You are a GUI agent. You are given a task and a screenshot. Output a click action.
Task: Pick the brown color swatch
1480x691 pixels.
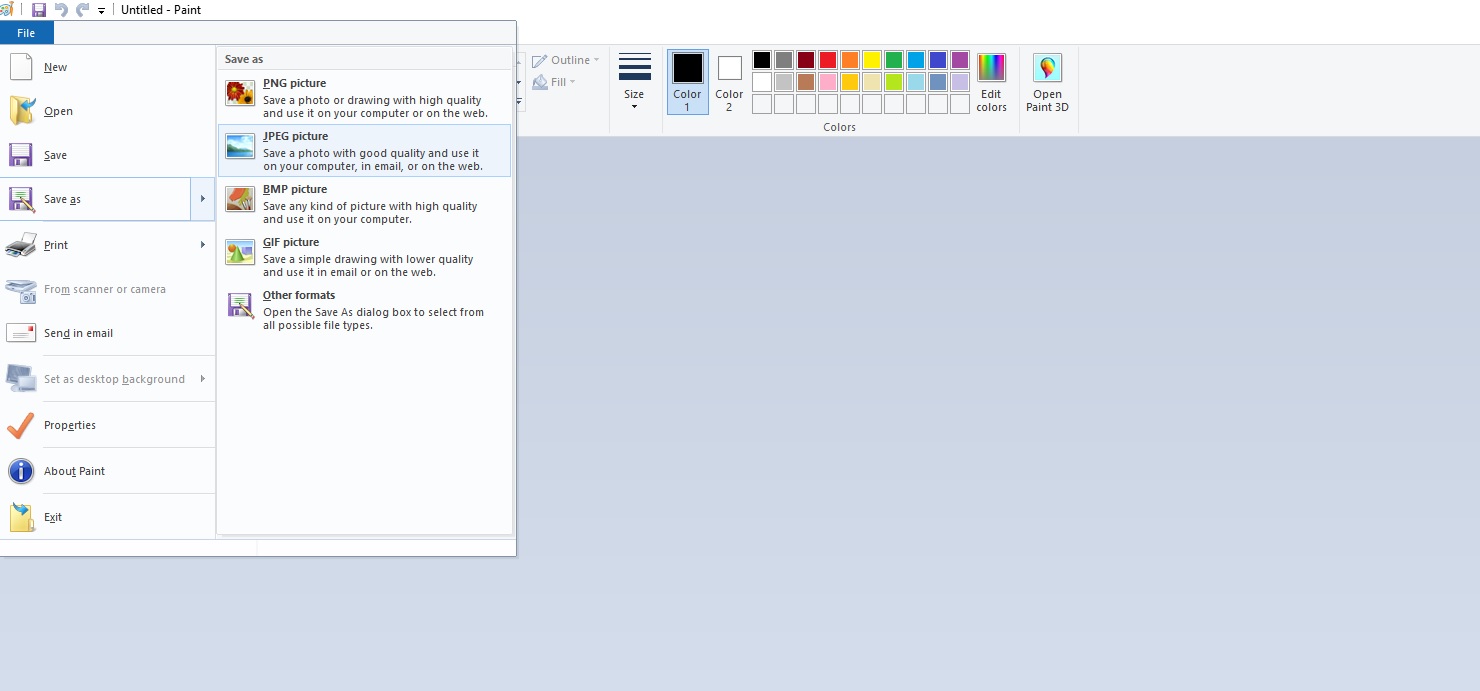coord(806,82)
